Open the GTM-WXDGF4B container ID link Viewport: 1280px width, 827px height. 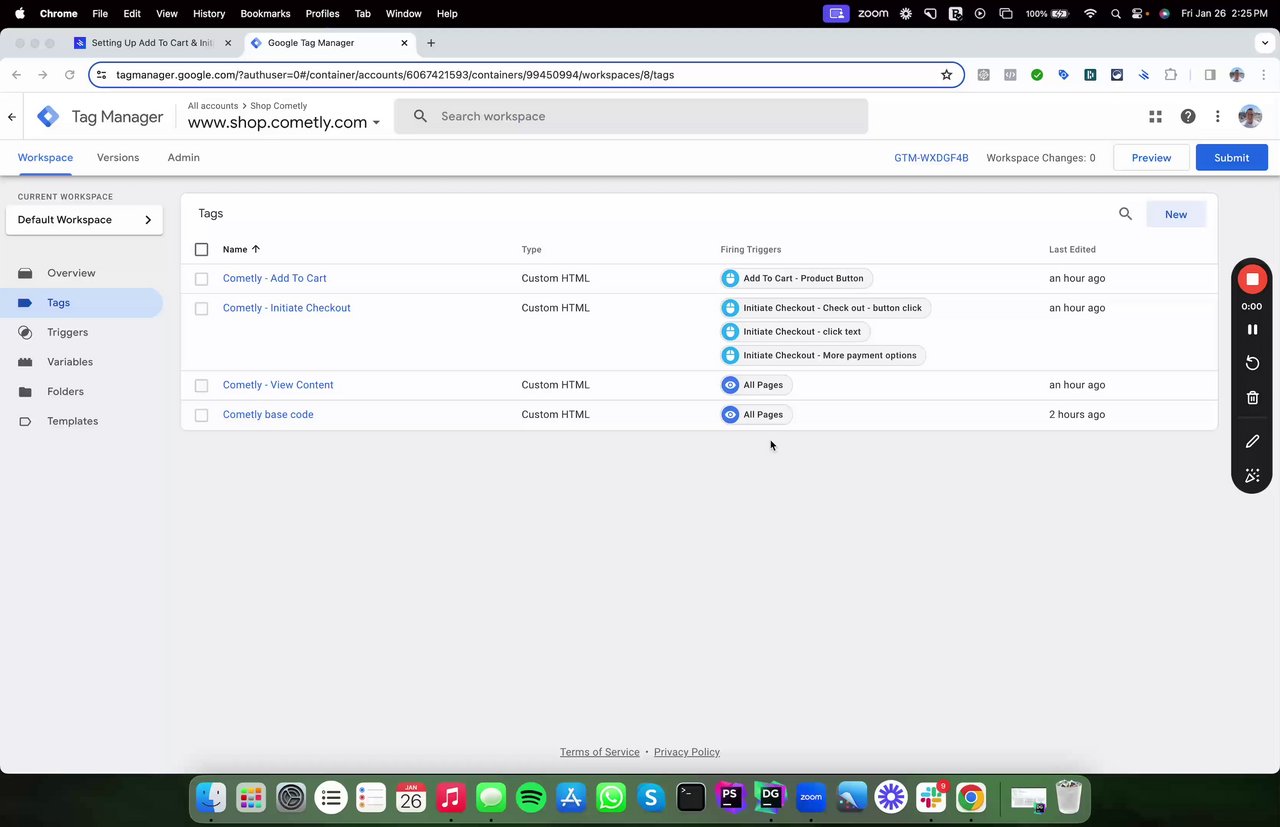point(931,158)
